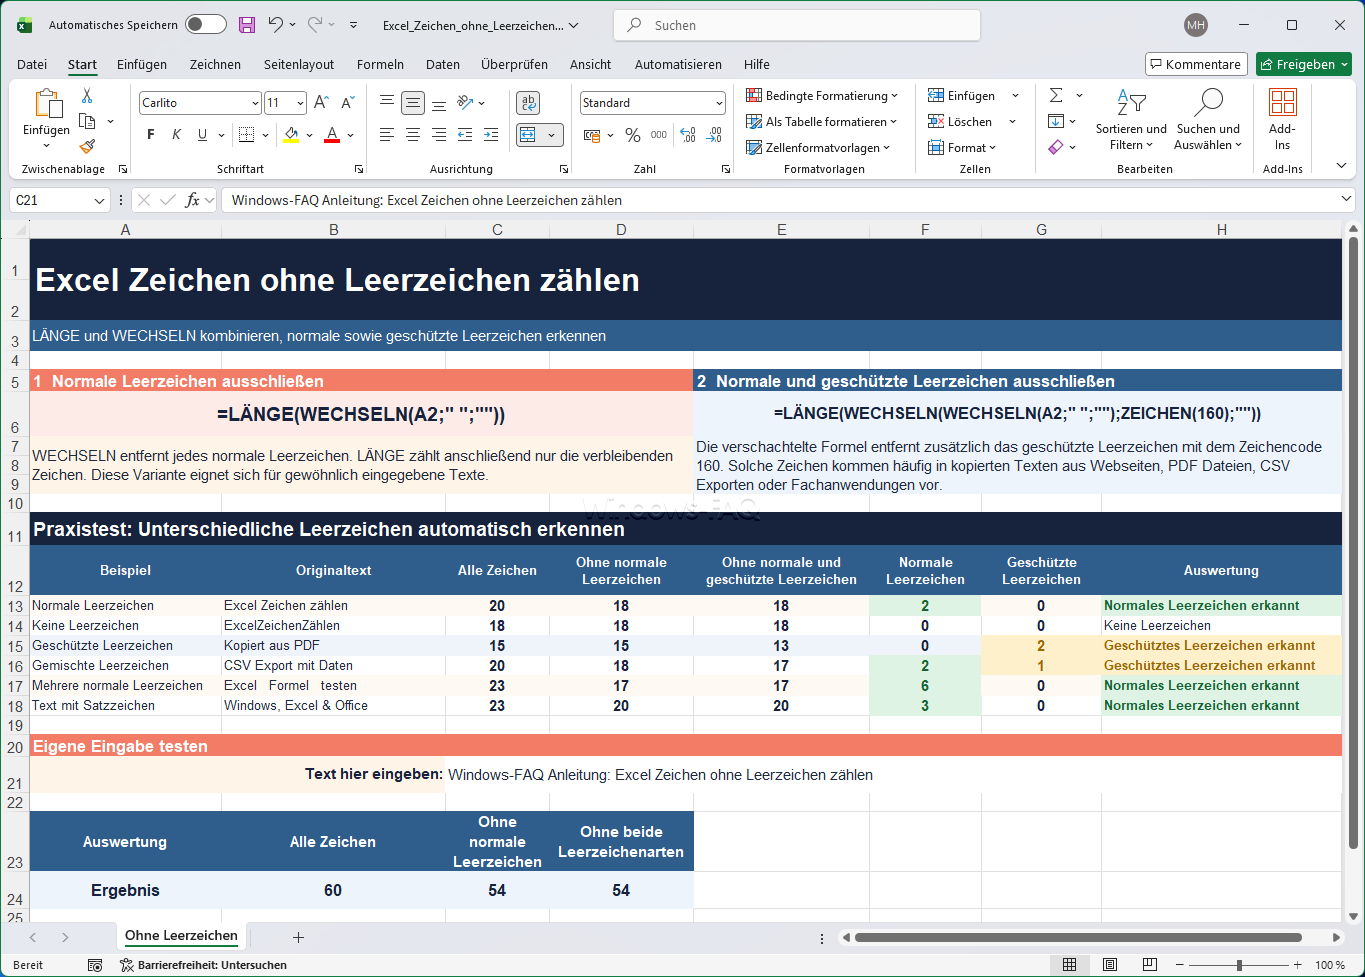Viewport: 1365px width, 977px height.
Task: Open the Formeln ribbon tab
Action: click(x=380, y=64)
